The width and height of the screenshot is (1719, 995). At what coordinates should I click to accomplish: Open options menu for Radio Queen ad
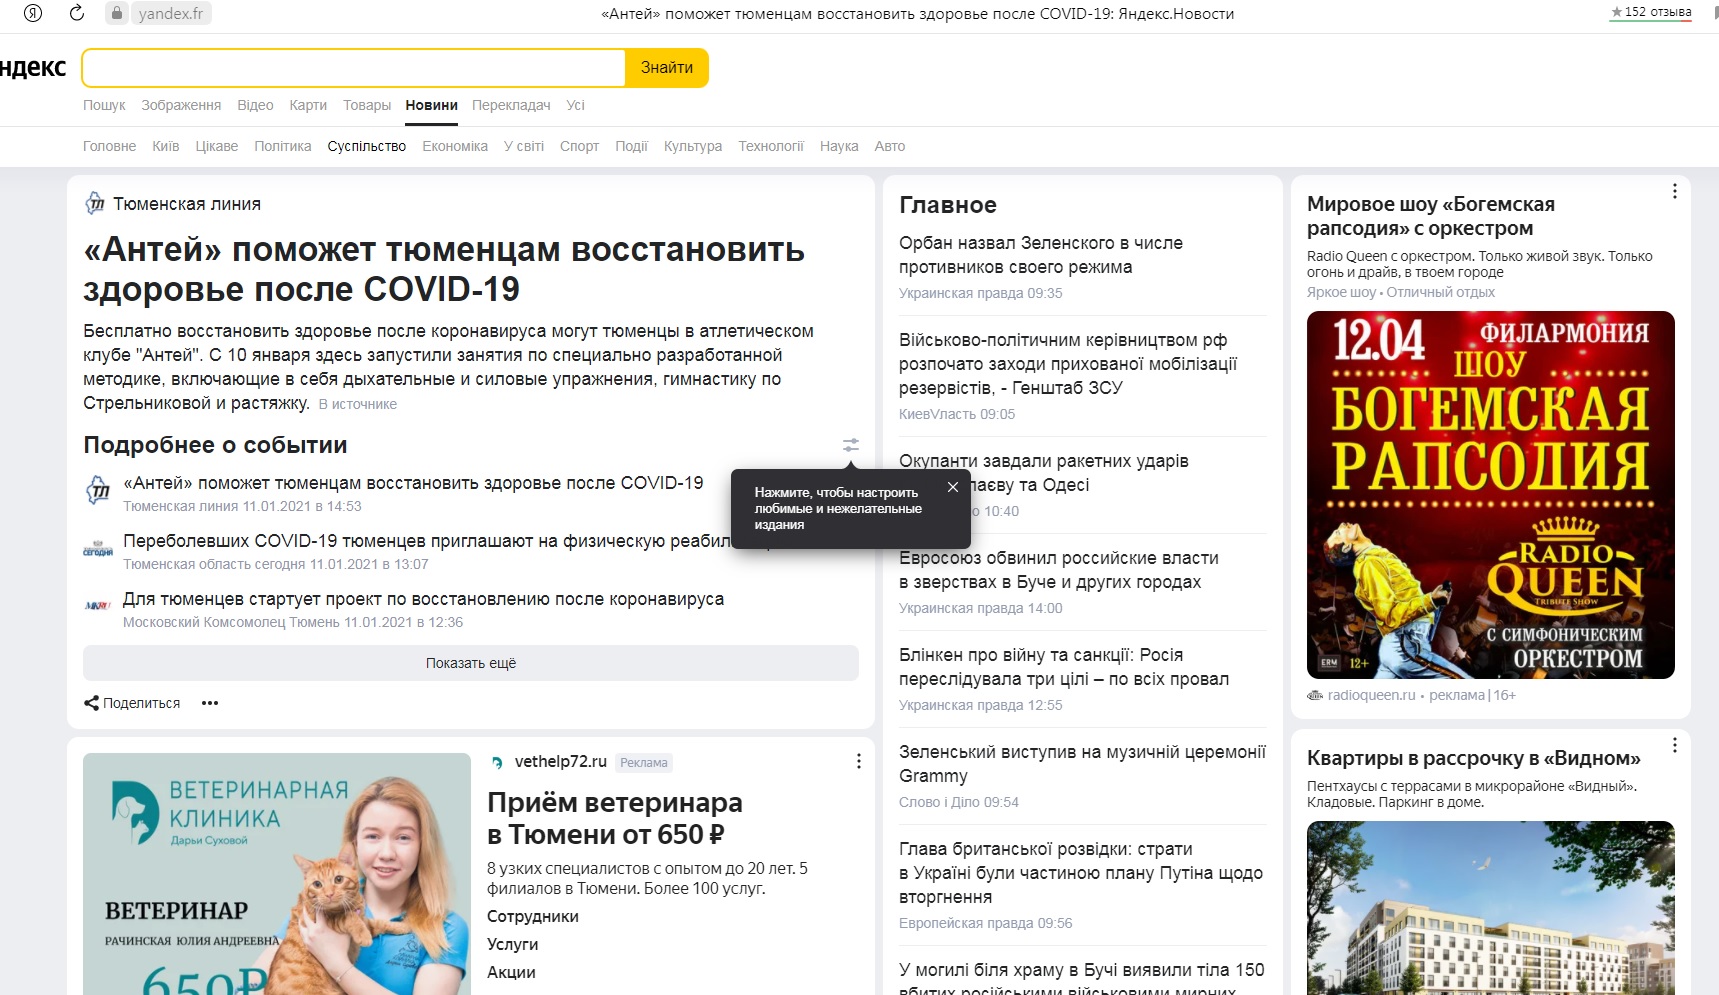(x=1674, y=191)
